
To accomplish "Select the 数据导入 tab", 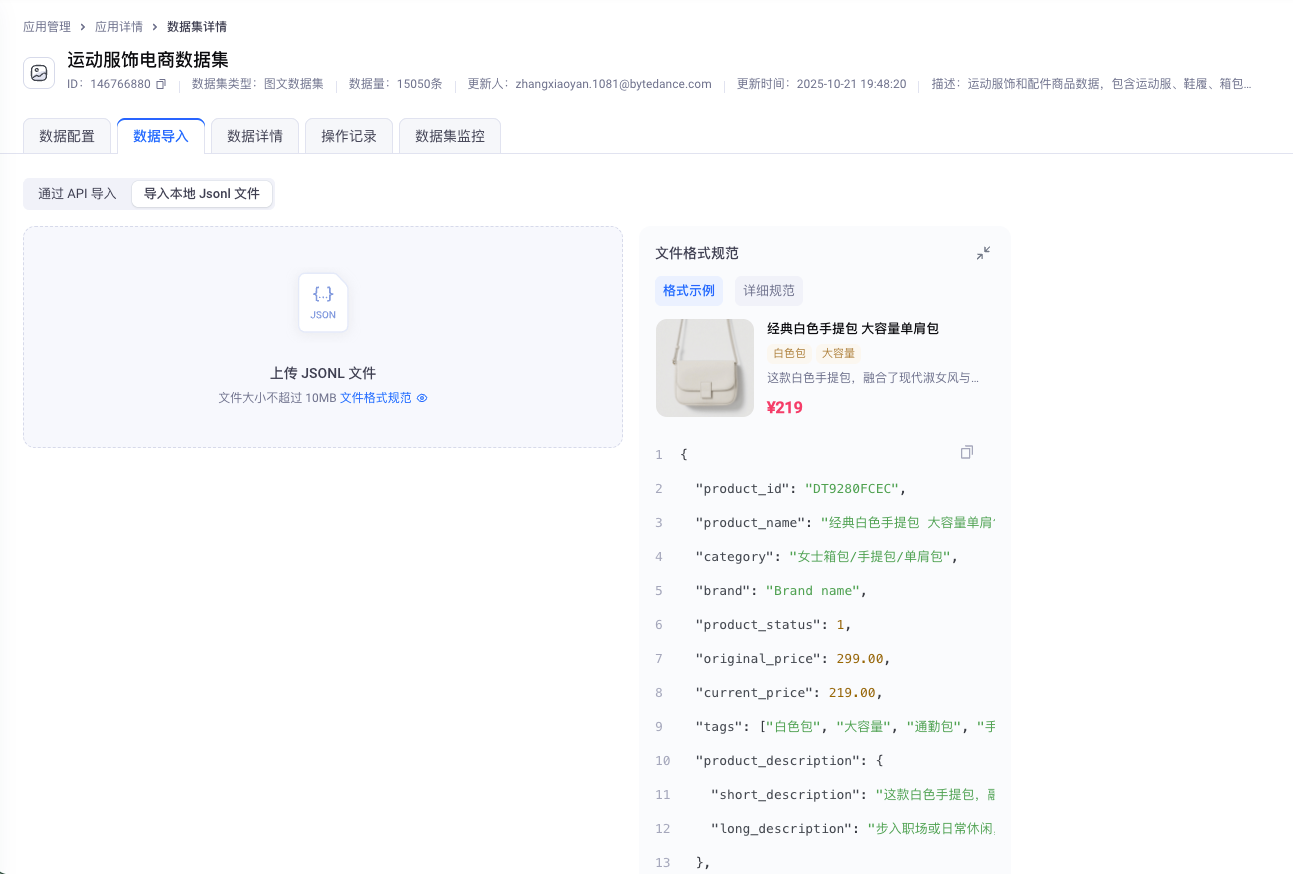I will [x=161, y=136].
